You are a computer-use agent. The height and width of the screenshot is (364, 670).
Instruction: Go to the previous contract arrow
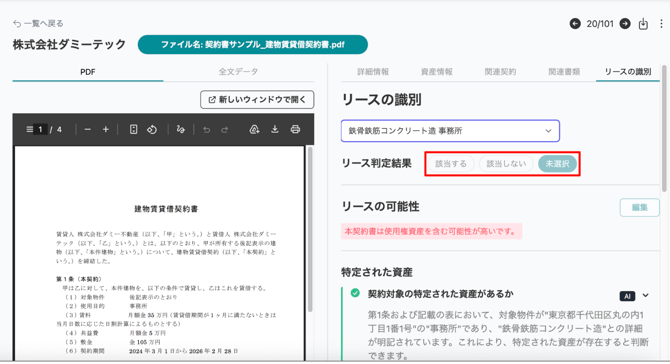[575, 23]
